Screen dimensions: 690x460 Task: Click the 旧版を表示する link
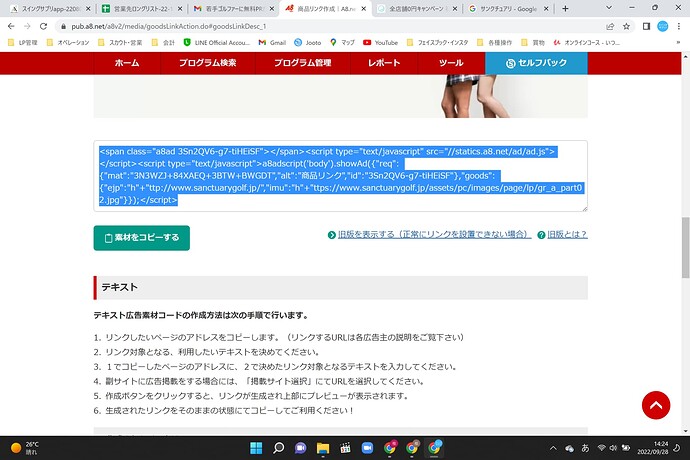pos(434,234)
